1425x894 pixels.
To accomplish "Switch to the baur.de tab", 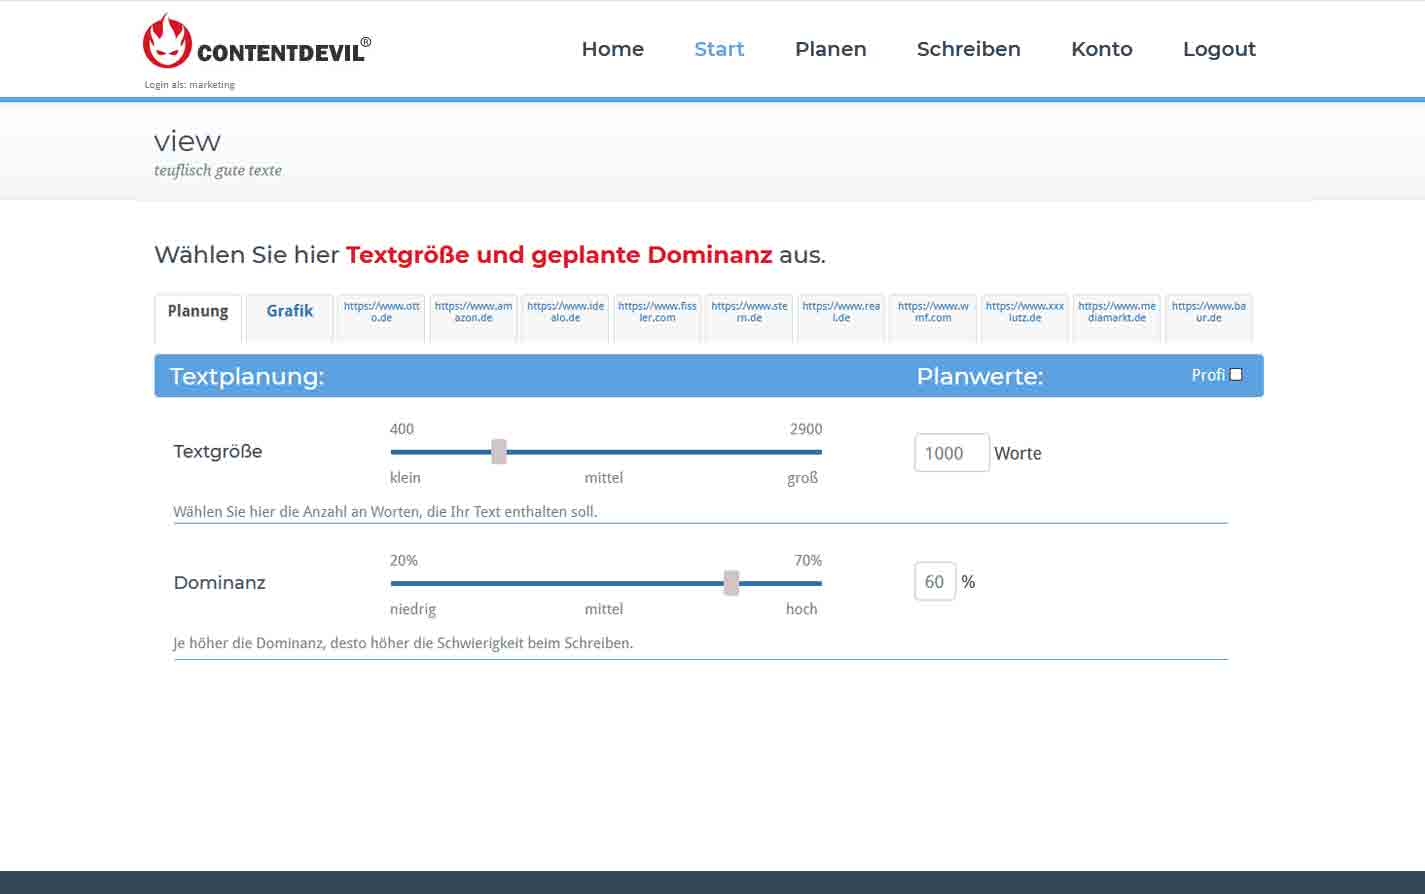I will click(1208, 312).
